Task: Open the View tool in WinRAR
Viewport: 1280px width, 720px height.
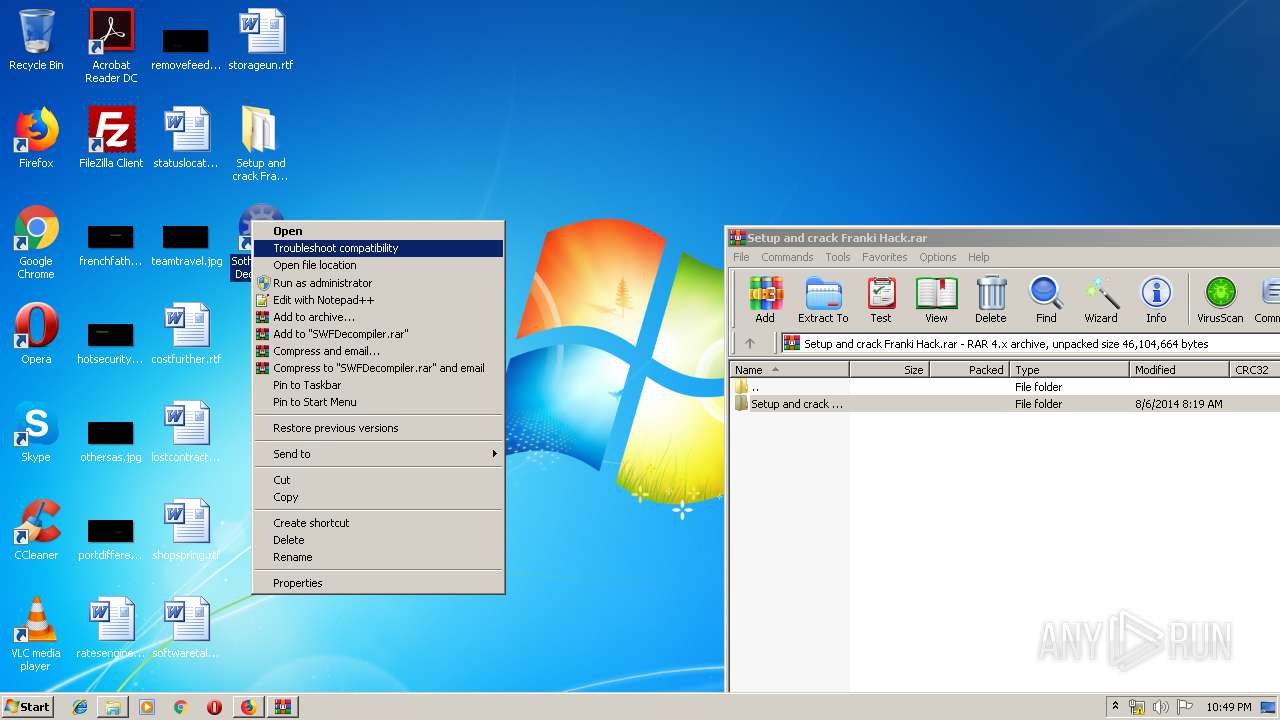Action: point(936,300)
